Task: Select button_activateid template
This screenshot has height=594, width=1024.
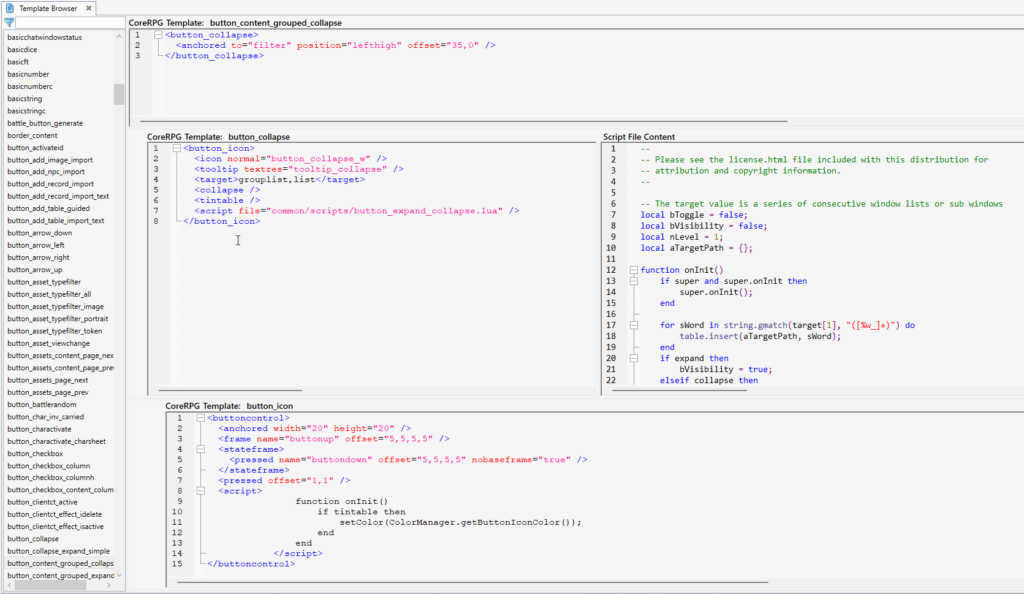Action: pyautogui.click(x=35, y=148)
